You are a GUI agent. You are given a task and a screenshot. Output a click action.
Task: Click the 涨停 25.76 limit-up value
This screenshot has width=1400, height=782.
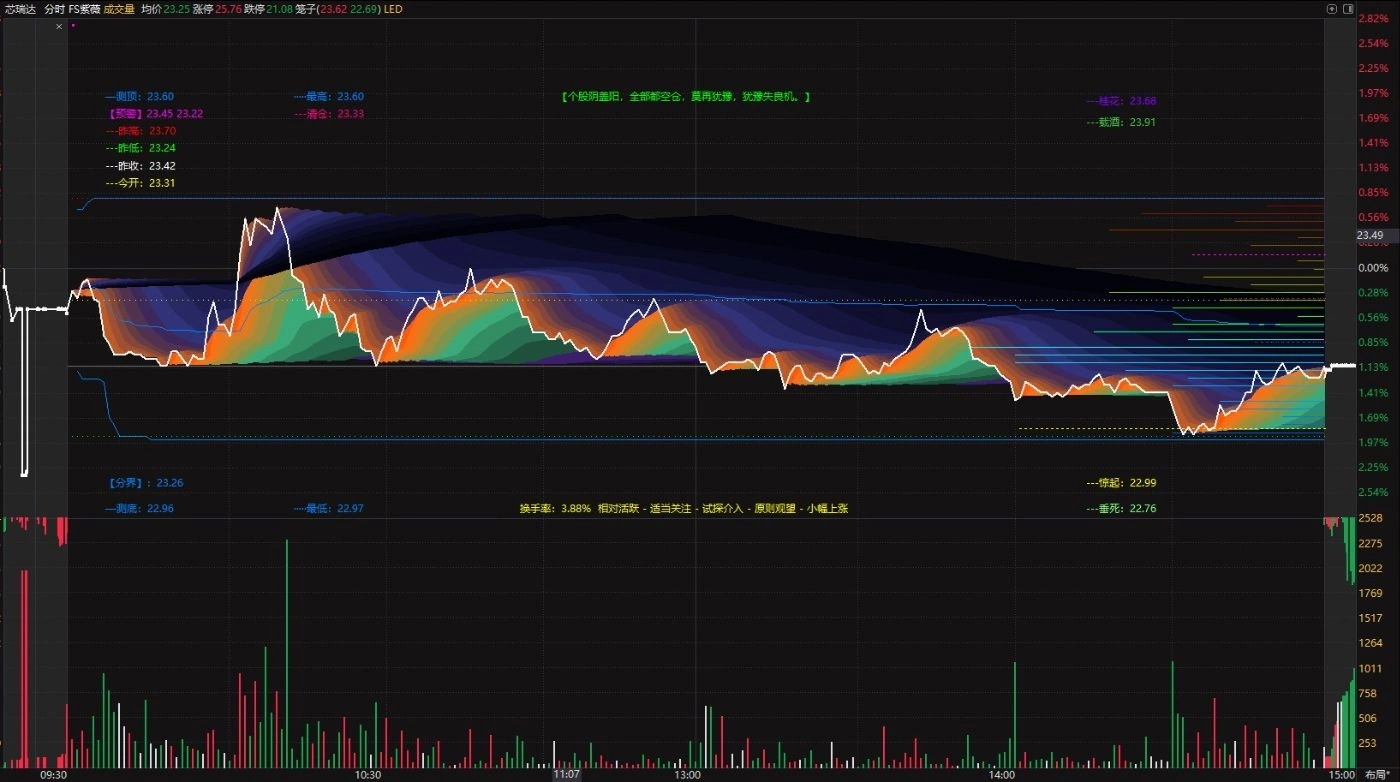click(x=217, y=9)
